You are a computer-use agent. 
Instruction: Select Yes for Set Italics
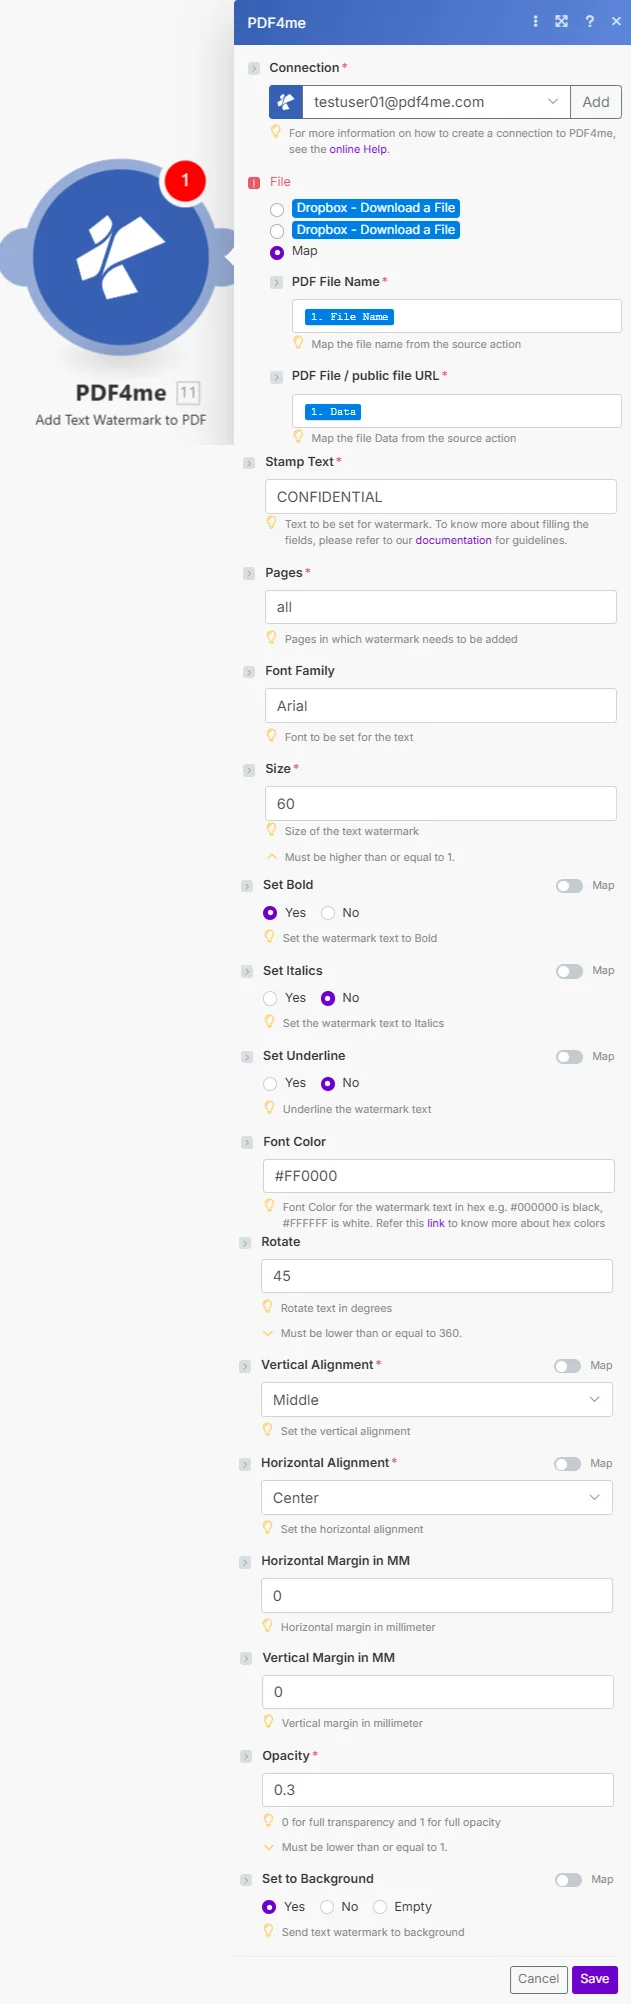coord(270,998)
